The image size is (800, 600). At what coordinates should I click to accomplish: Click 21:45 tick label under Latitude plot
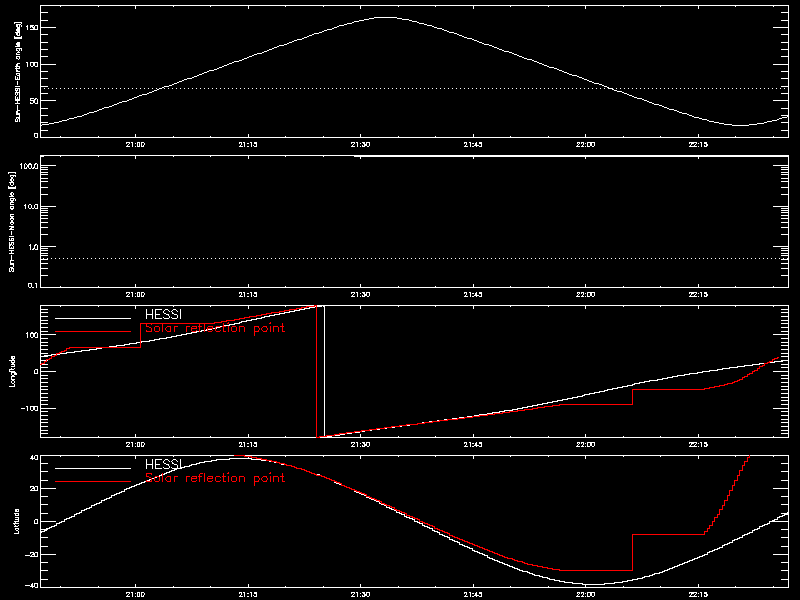473,594
